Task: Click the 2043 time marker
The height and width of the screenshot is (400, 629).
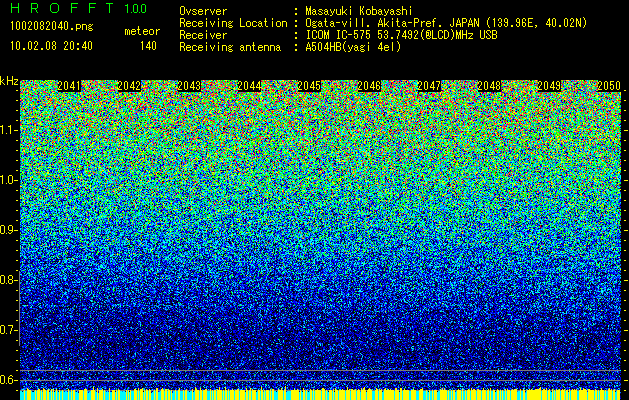Action: (189, 86)
